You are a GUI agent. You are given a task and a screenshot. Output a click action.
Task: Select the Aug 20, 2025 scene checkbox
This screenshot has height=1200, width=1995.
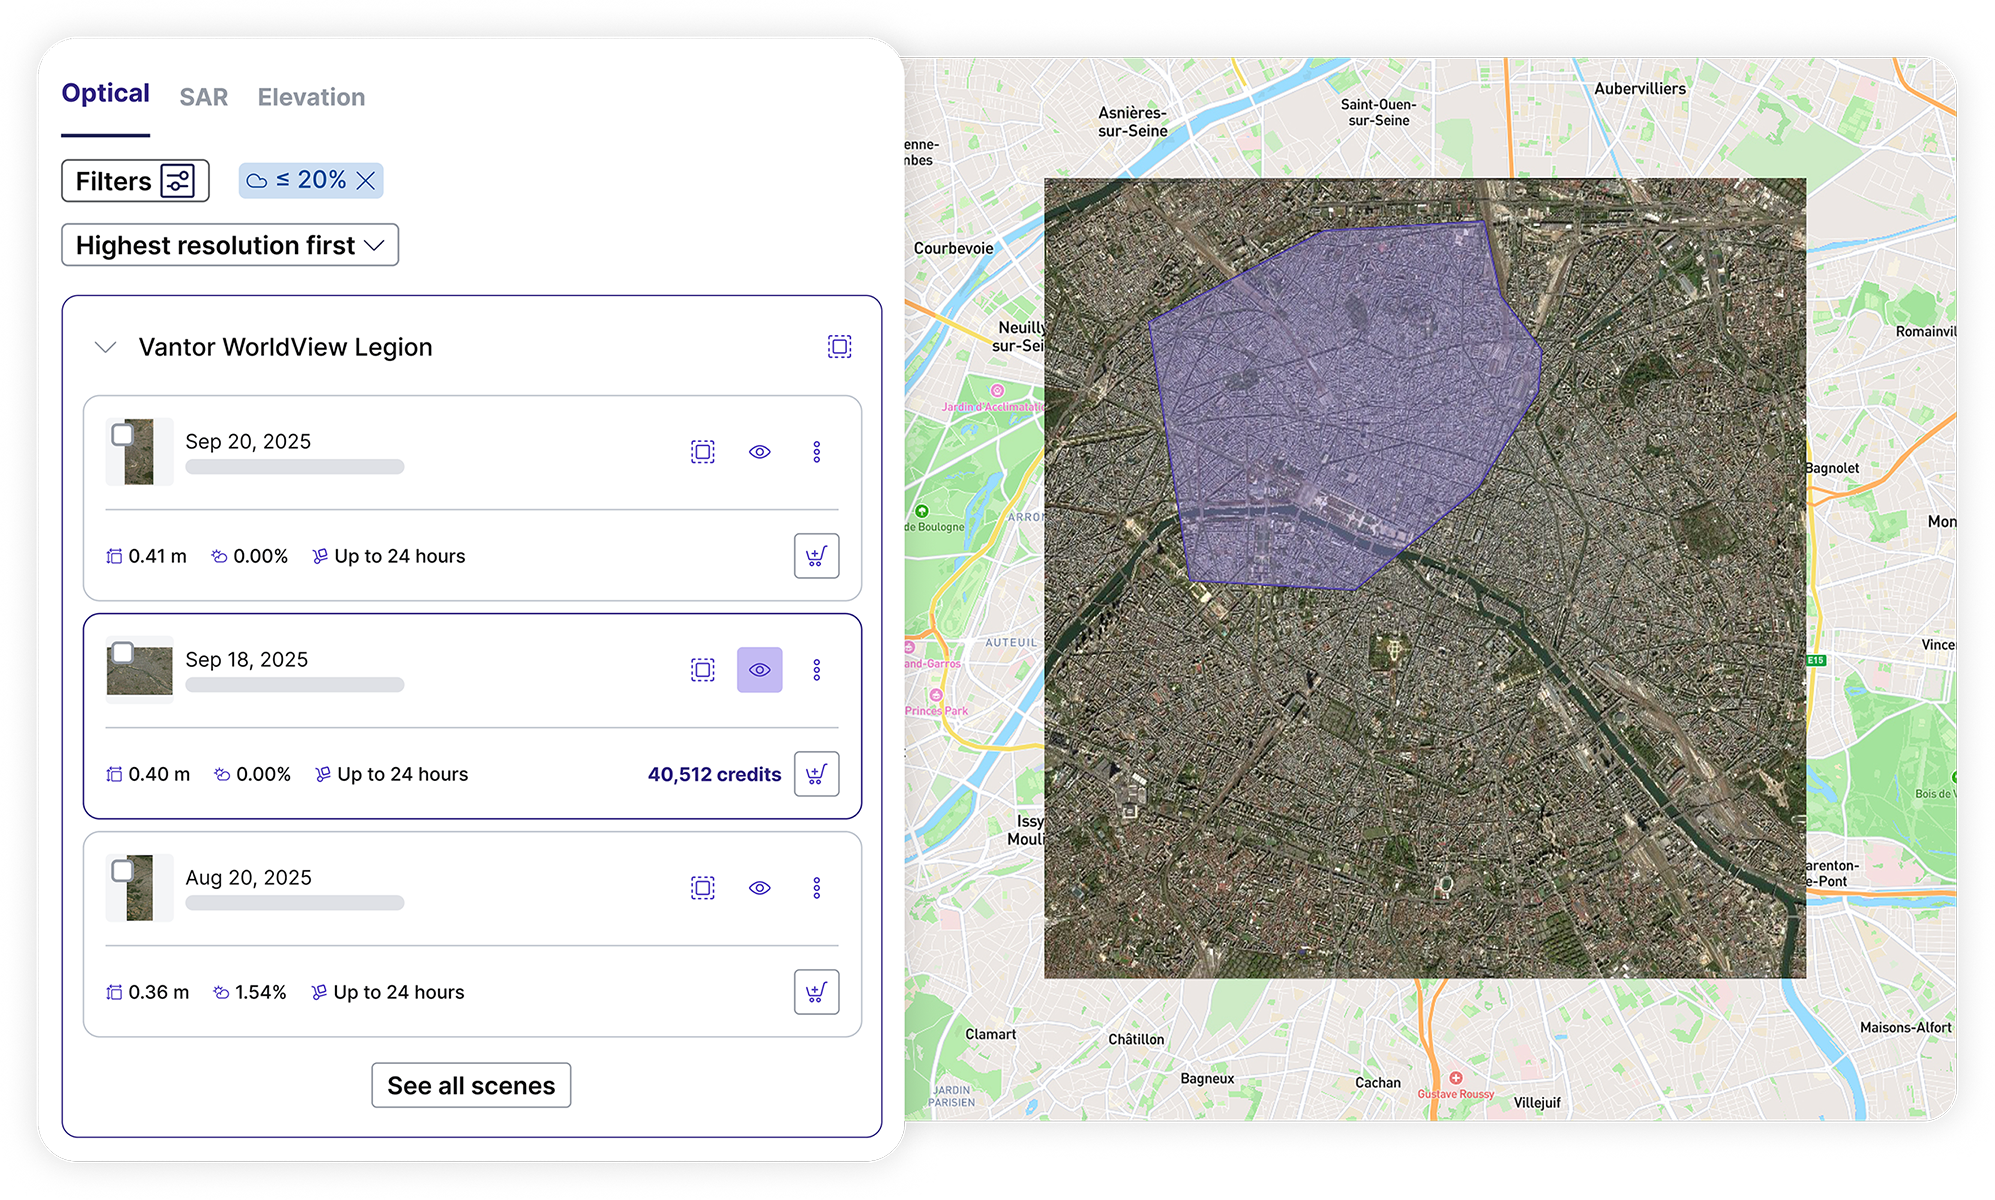click(x=123, y=871)
